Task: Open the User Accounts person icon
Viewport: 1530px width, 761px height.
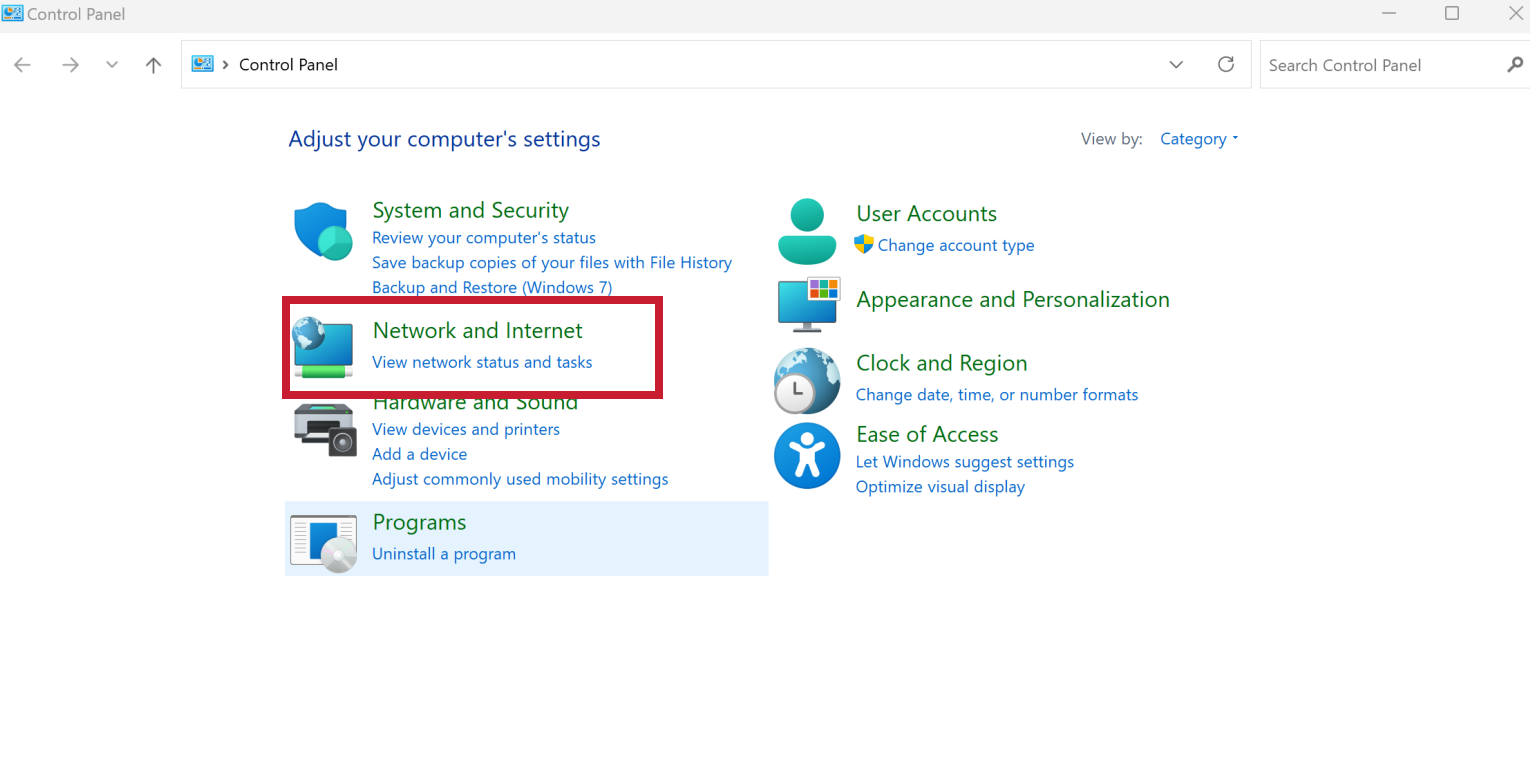Action: (x=807, y=231)
